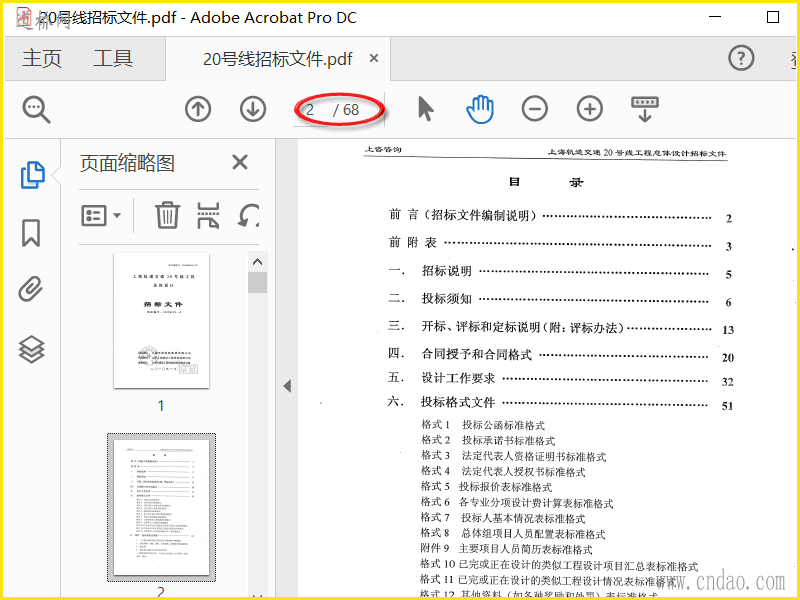Open the bookmarks panel icon
Viewport: 800px width, 600px height.
coord(31,233)
